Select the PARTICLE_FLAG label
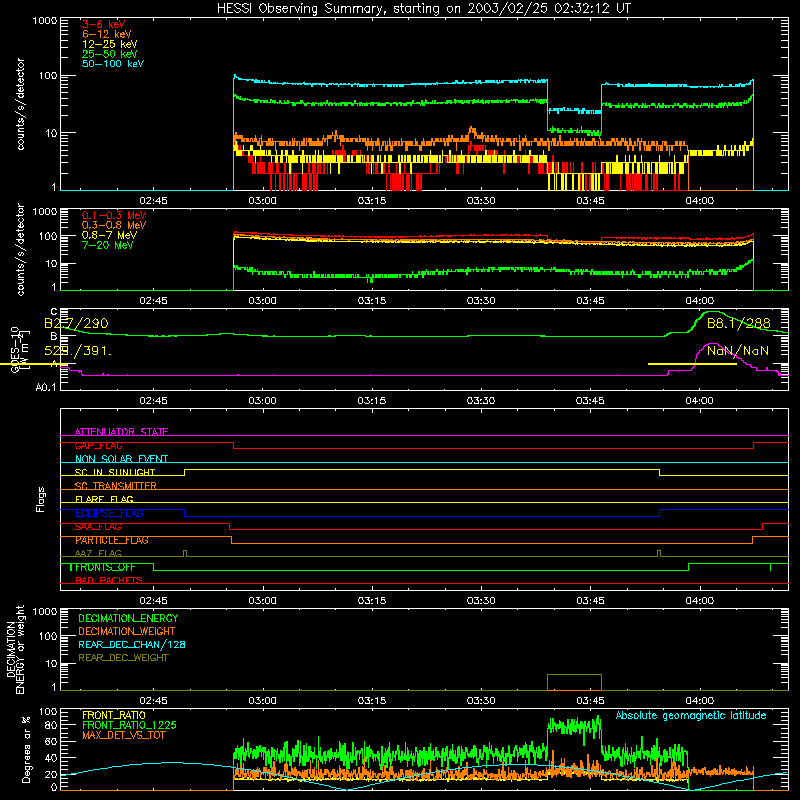This screenshot has width=800, height=800. tap(112, 540)
